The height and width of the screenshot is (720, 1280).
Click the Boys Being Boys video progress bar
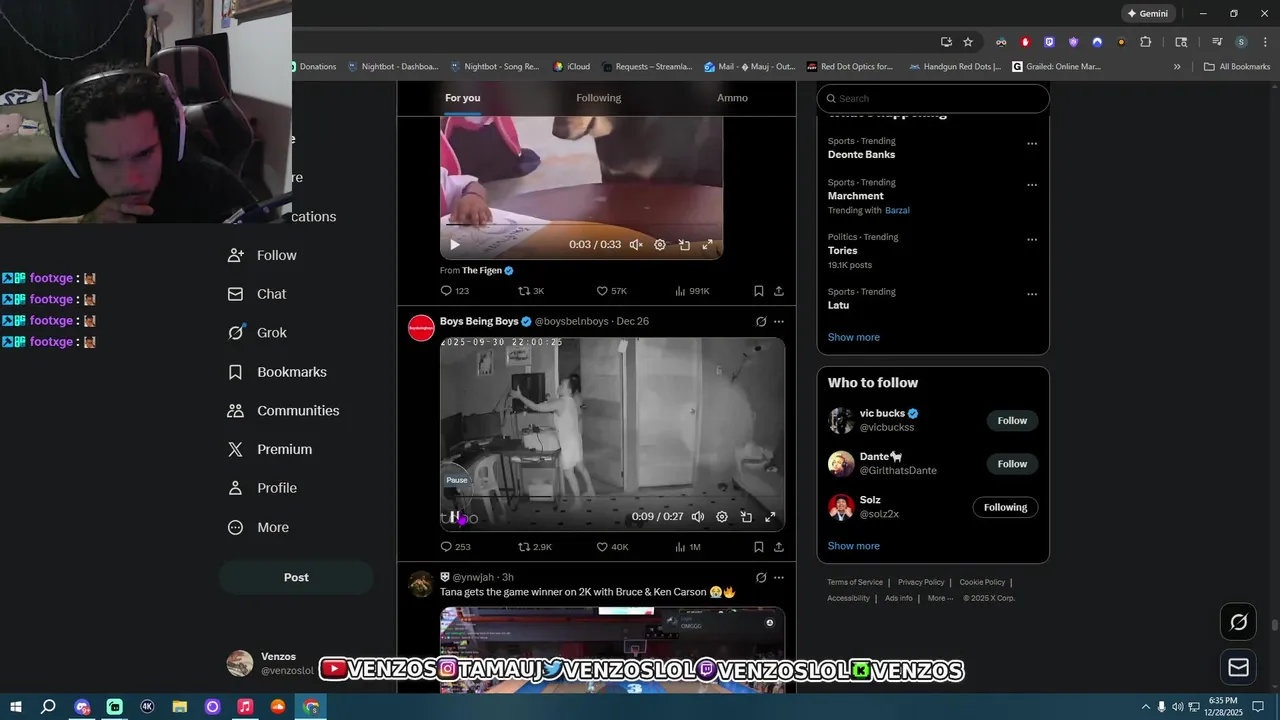click(612, 497)
